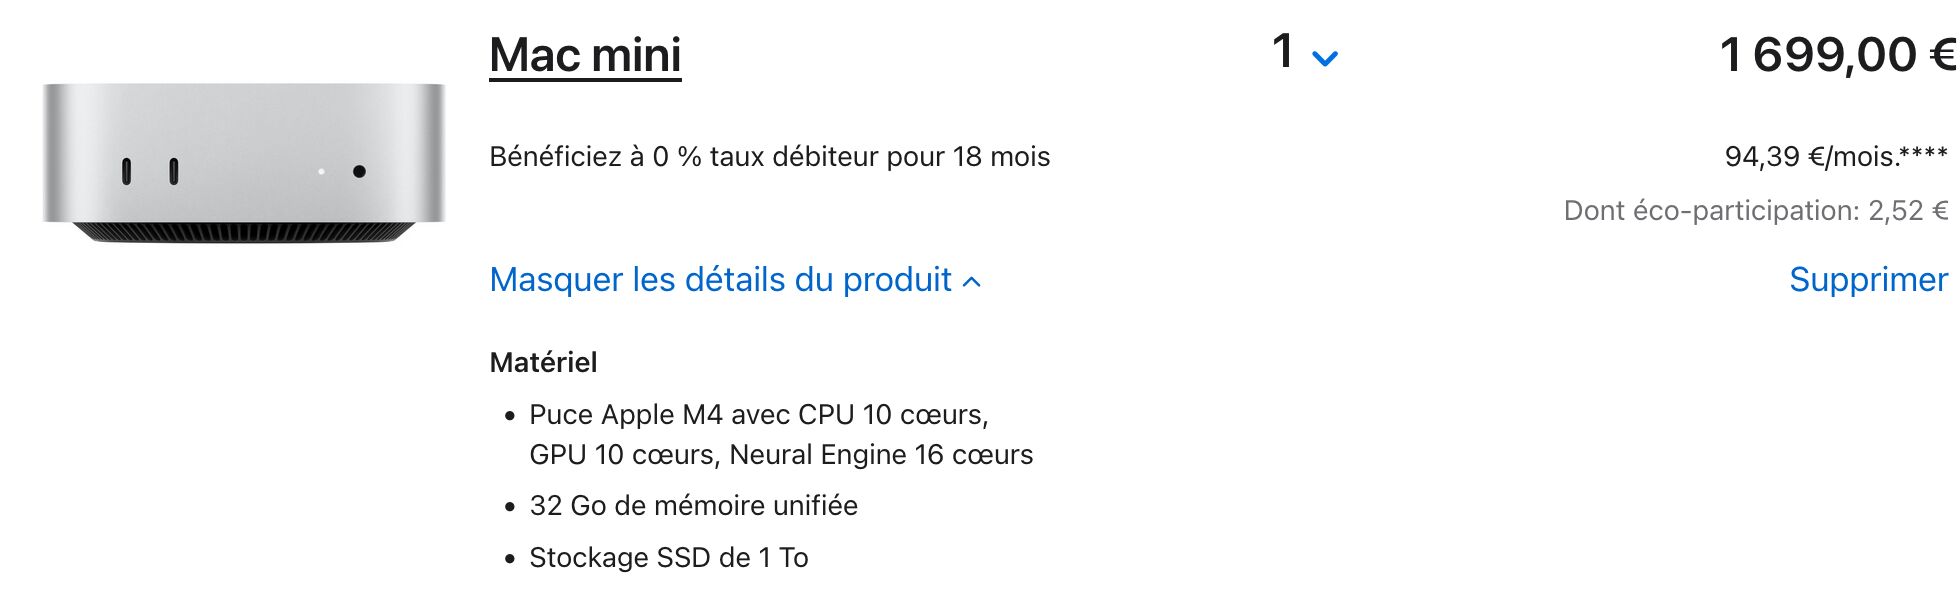1960x590 pixels.
Task: Collapse details via Masquer les détails du produit
Action: pos(735,280)
